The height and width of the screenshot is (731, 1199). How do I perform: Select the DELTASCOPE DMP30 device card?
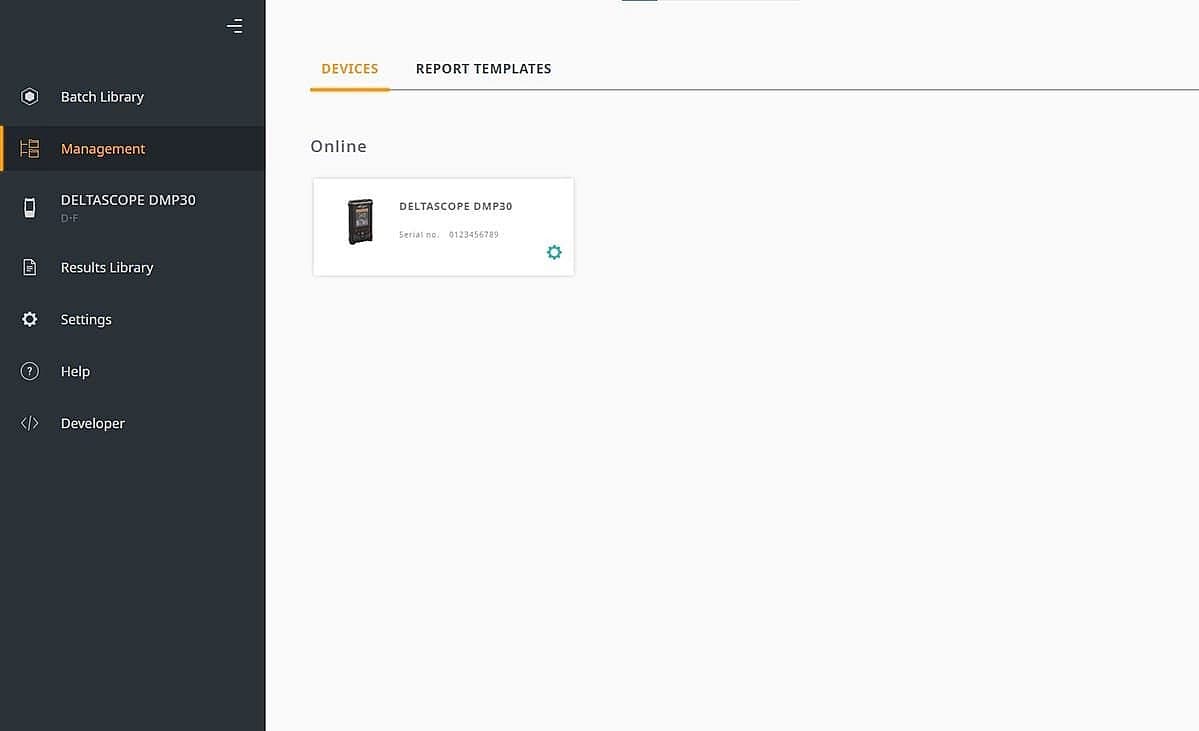[x=443, y=226]
